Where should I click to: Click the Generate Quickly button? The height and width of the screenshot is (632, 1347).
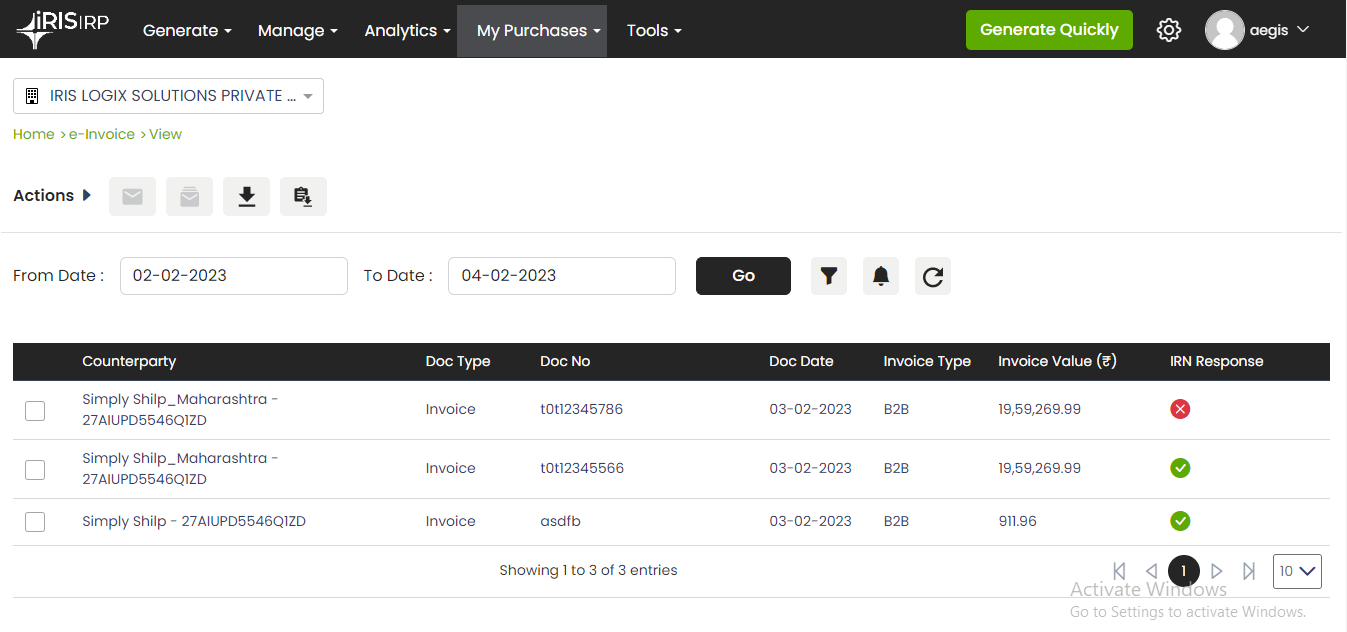(1049, 30)
